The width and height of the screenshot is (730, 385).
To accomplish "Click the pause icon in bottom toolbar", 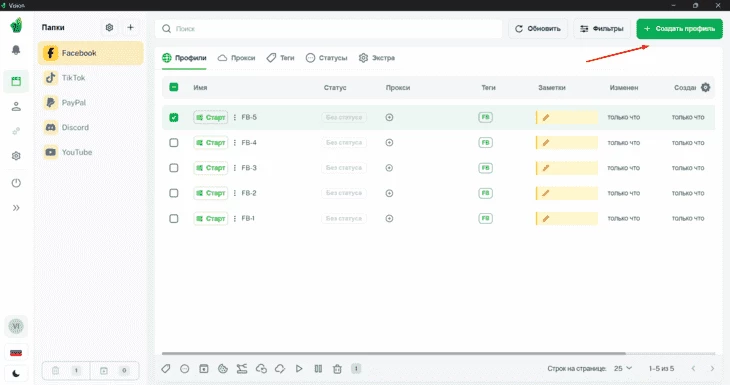I will point(318,369).
